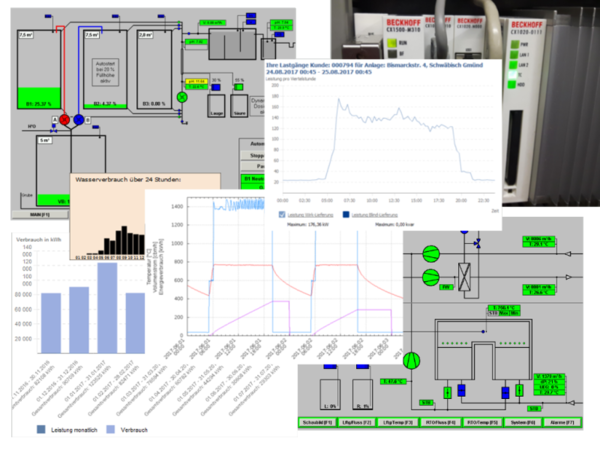Click the outlet arrow on the top furnace pipe
This screenshot has width=600, height=450.
pyautogui.click(x=568, y=254)
